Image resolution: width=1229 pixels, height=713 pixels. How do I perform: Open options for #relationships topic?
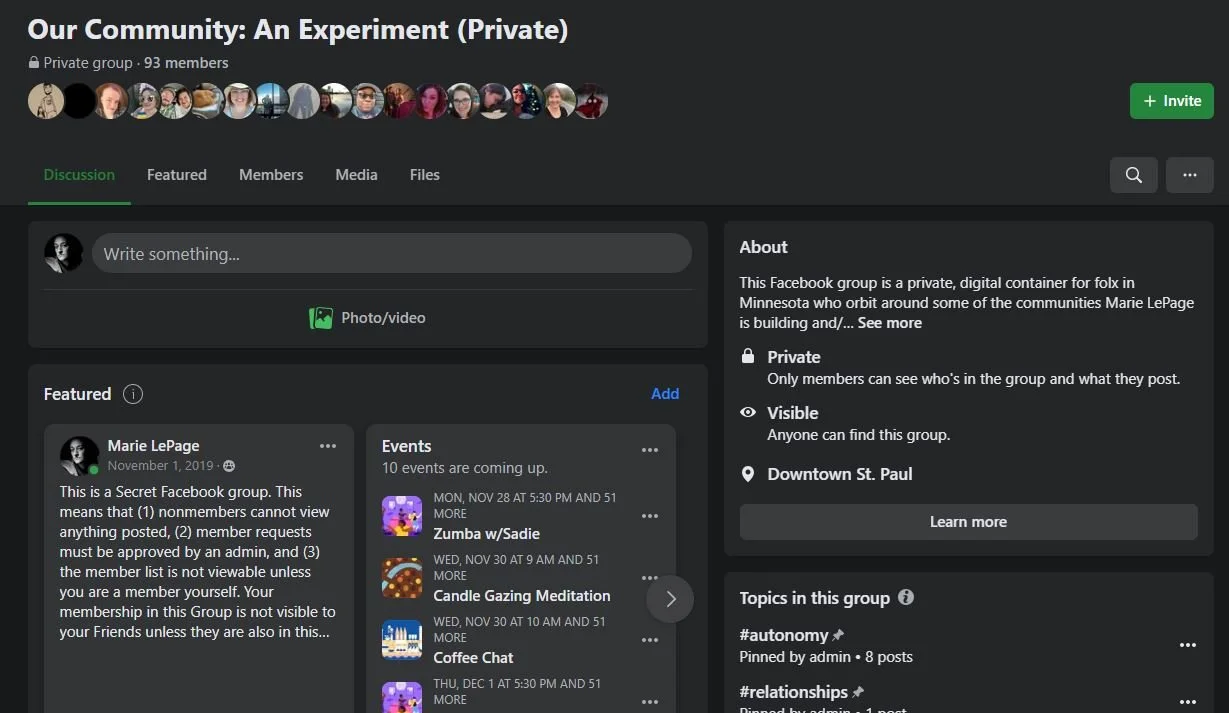coord(1188,702)
